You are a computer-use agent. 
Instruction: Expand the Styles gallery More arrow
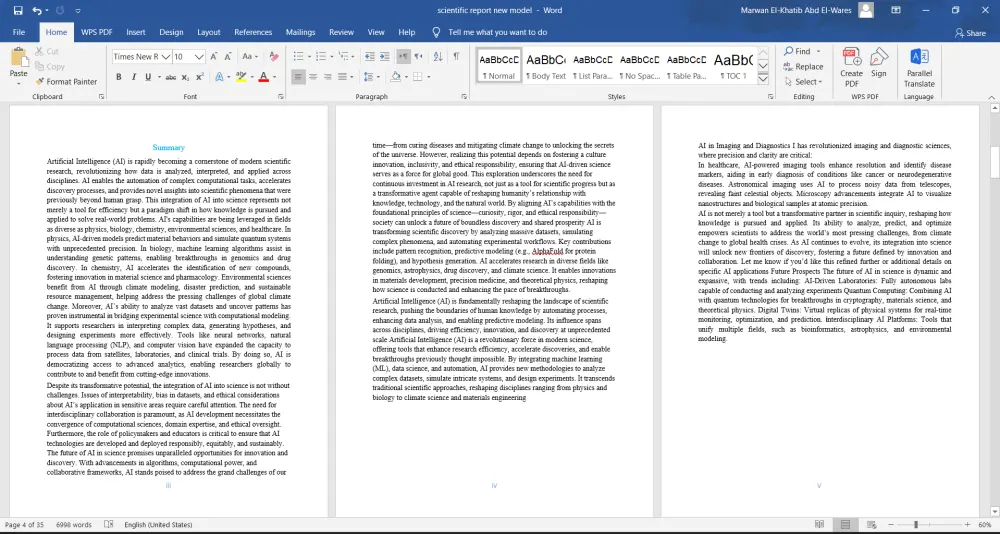763,79
